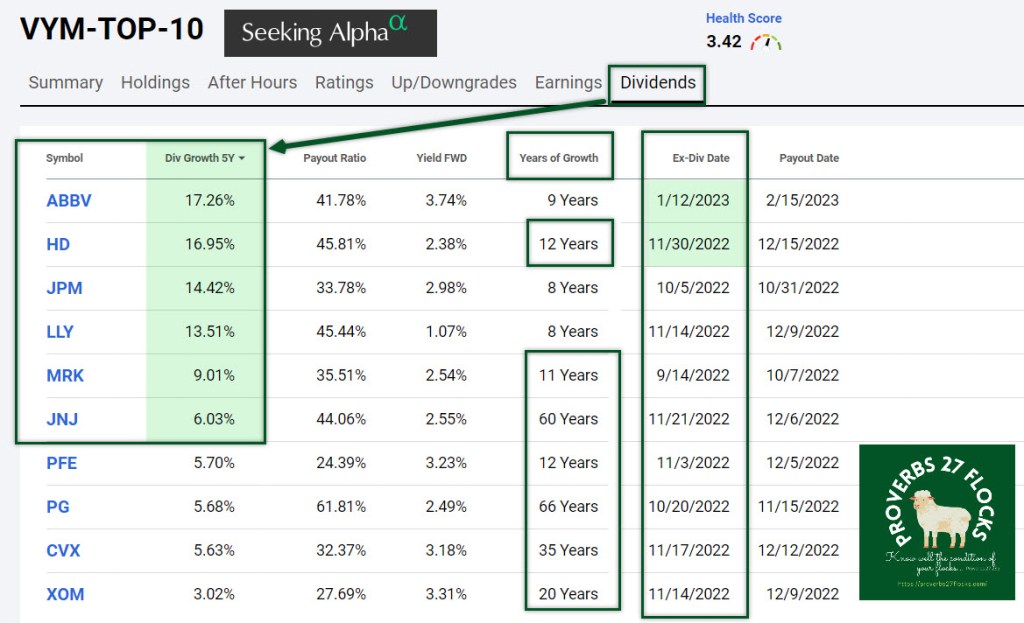
Task: Click the Seeking Alpha logo
Action: tap(330, 33)
